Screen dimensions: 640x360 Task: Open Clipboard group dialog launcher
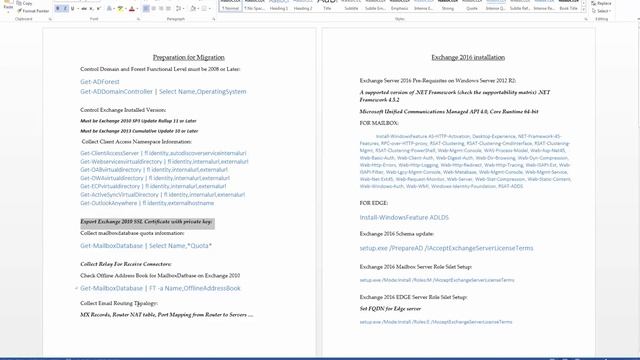coord(50,19)
